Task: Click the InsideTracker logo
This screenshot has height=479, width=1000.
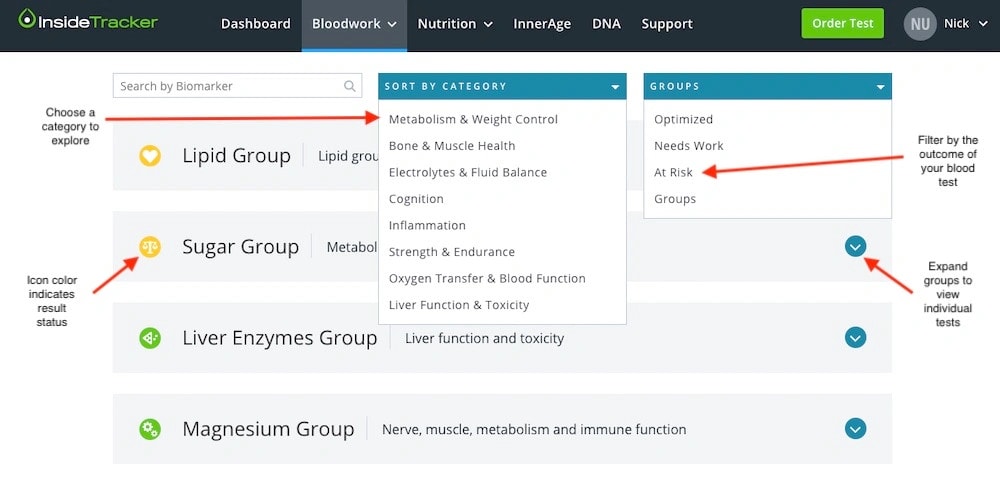Action: tap(87, 20)
